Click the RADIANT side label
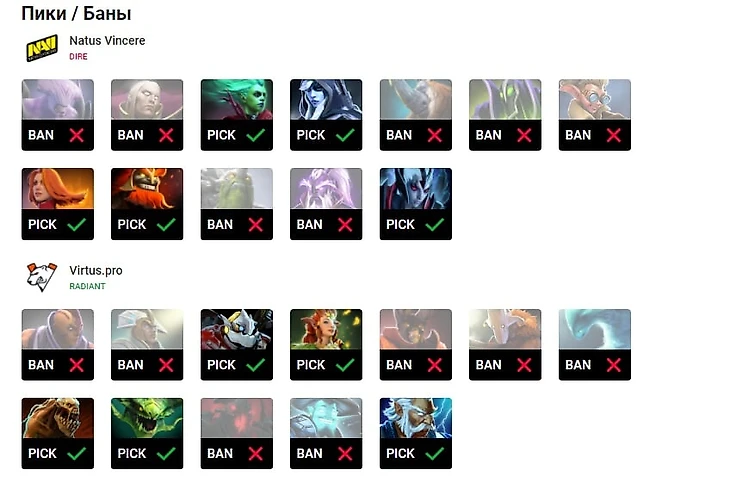 click(x=87, y=287)
